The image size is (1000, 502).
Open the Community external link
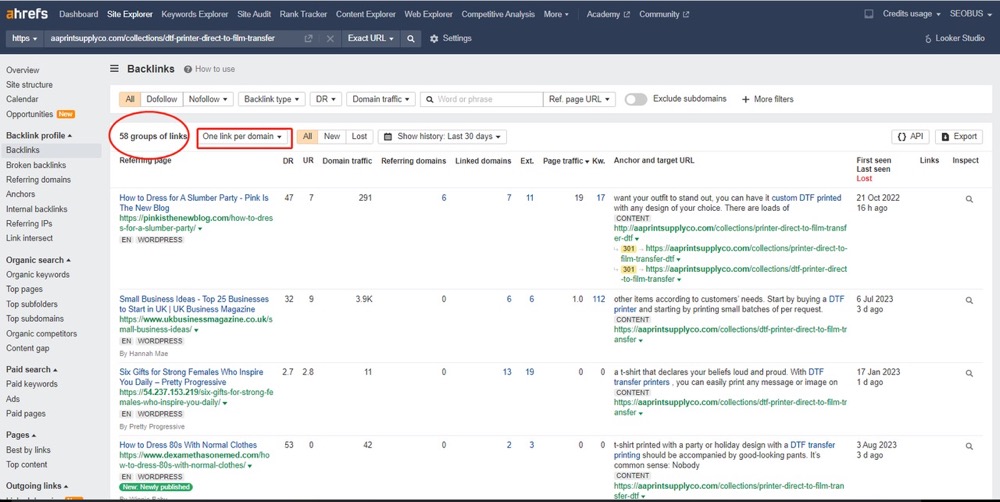point(664,14)
